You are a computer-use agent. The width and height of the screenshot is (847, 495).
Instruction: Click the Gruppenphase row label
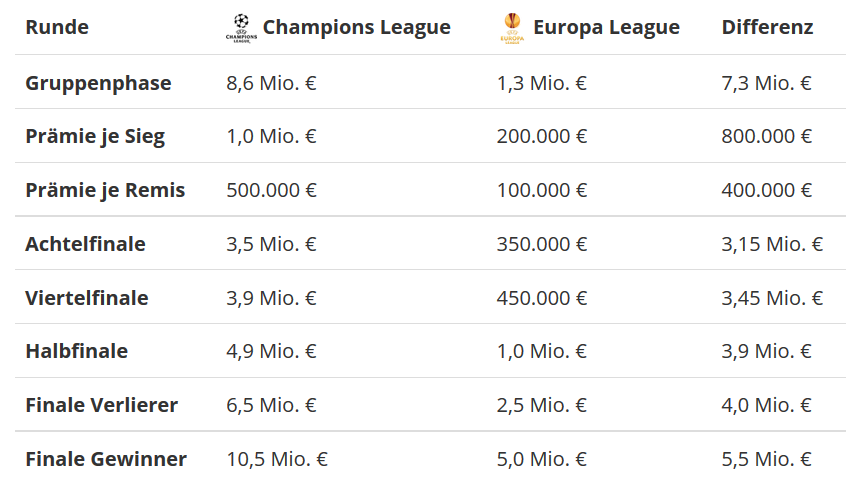(x=98, y=83)
